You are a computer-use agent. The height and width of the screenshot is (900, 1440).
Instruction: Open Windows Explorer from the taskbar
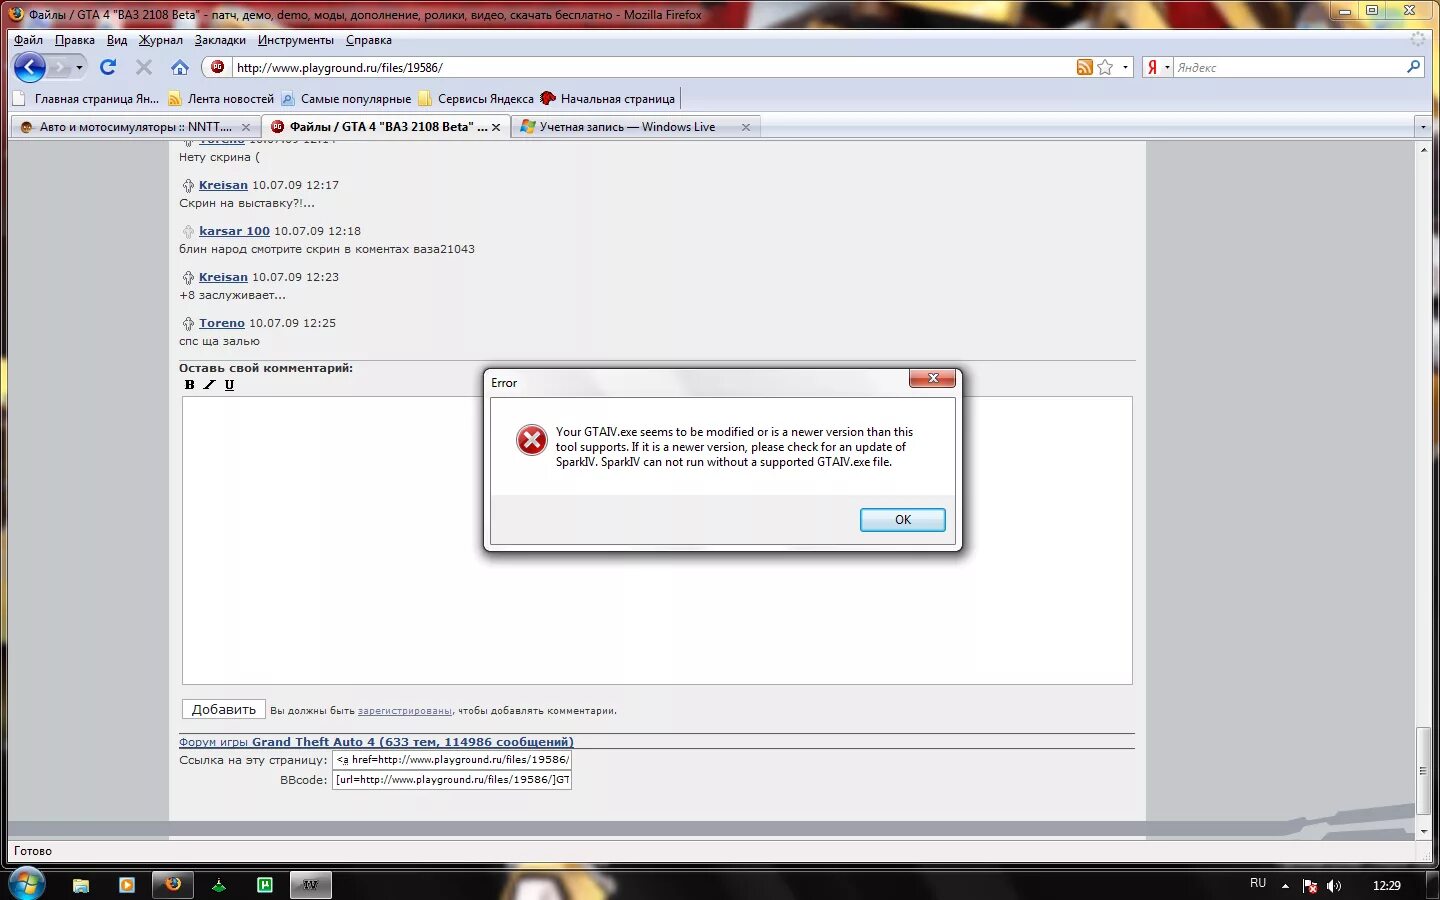pos(81,885)
